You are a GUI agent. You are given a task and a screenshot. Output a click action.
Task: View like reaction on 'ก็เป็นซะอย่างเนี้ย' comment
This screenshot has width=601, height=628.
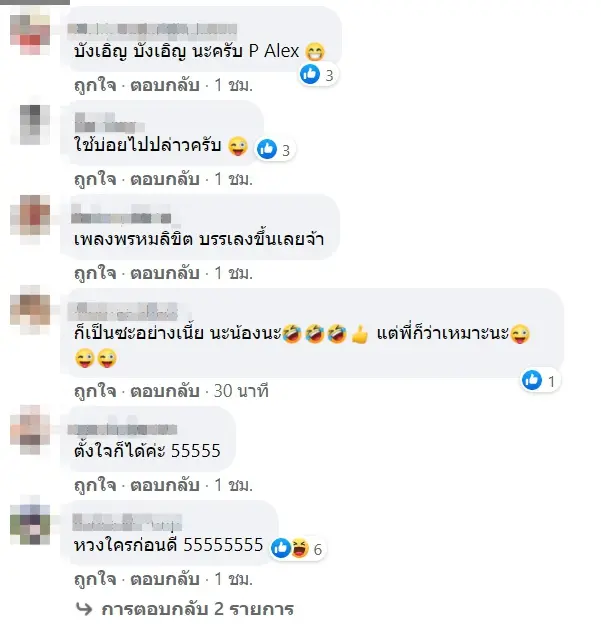point(532,380)
